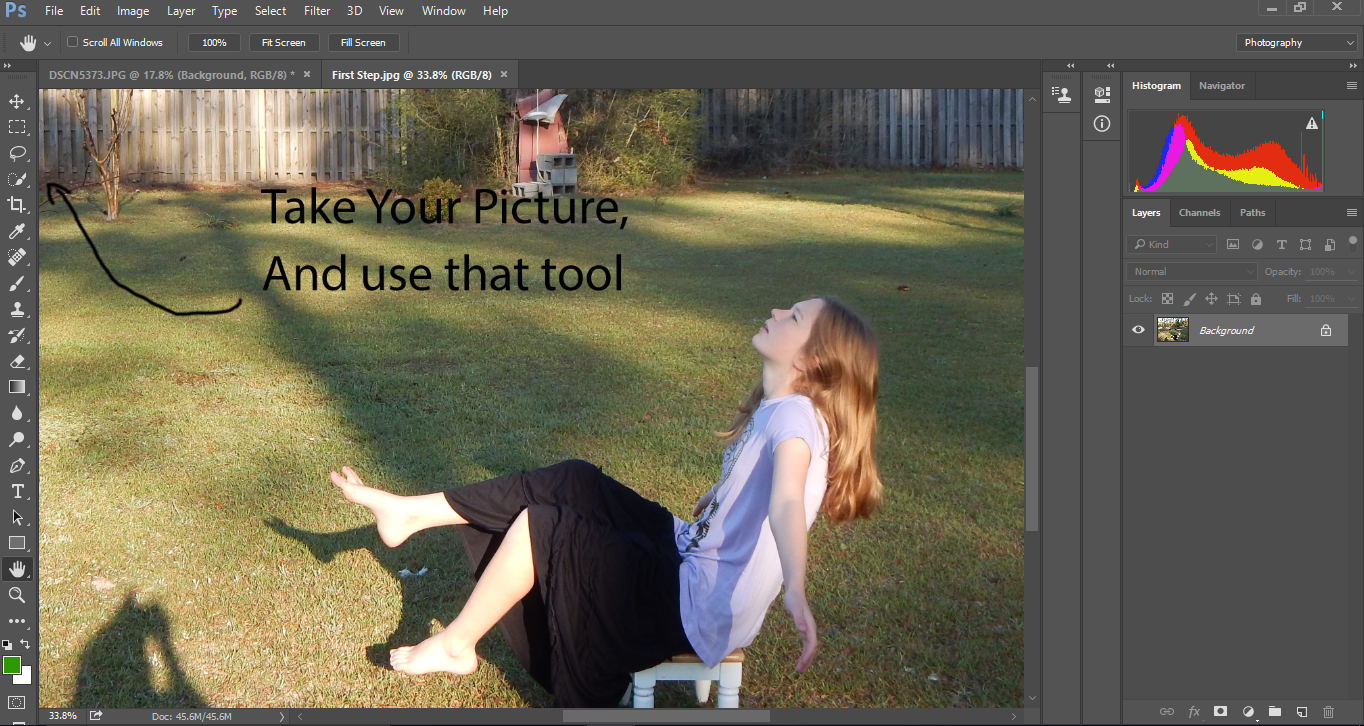The width and height of the screenshot is (1364, 726).
Task: Click the Fit Screen button
Action: tap(284, 42)
